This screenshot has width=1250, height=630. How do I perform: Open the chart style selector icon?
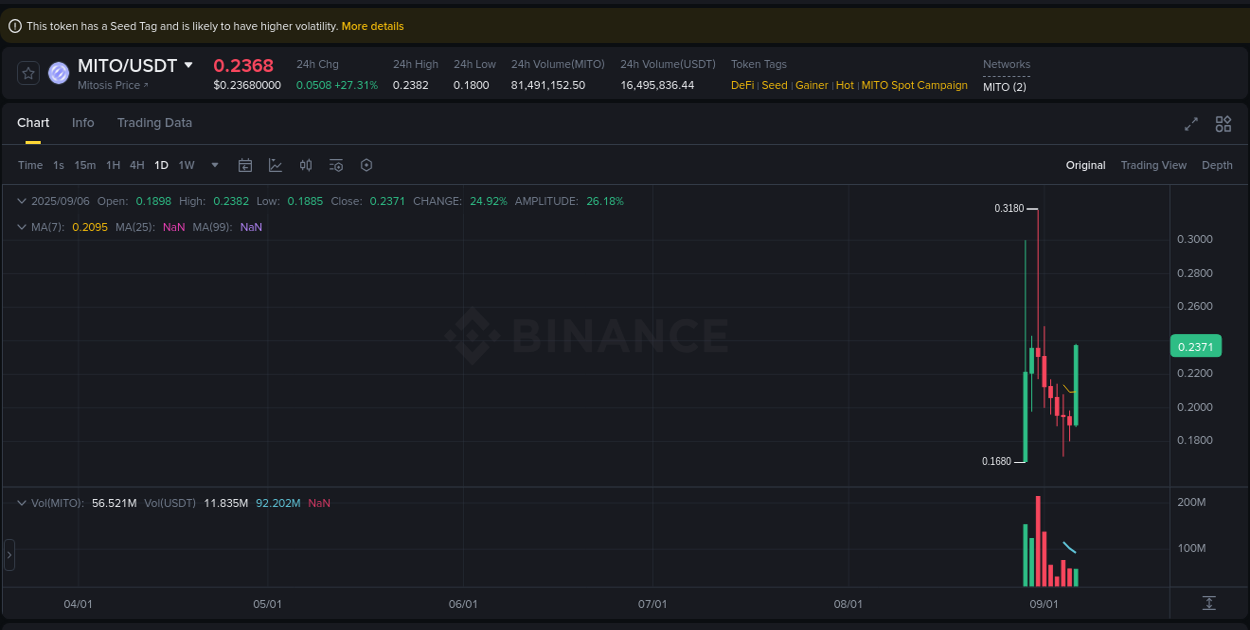tap(275, 165)
